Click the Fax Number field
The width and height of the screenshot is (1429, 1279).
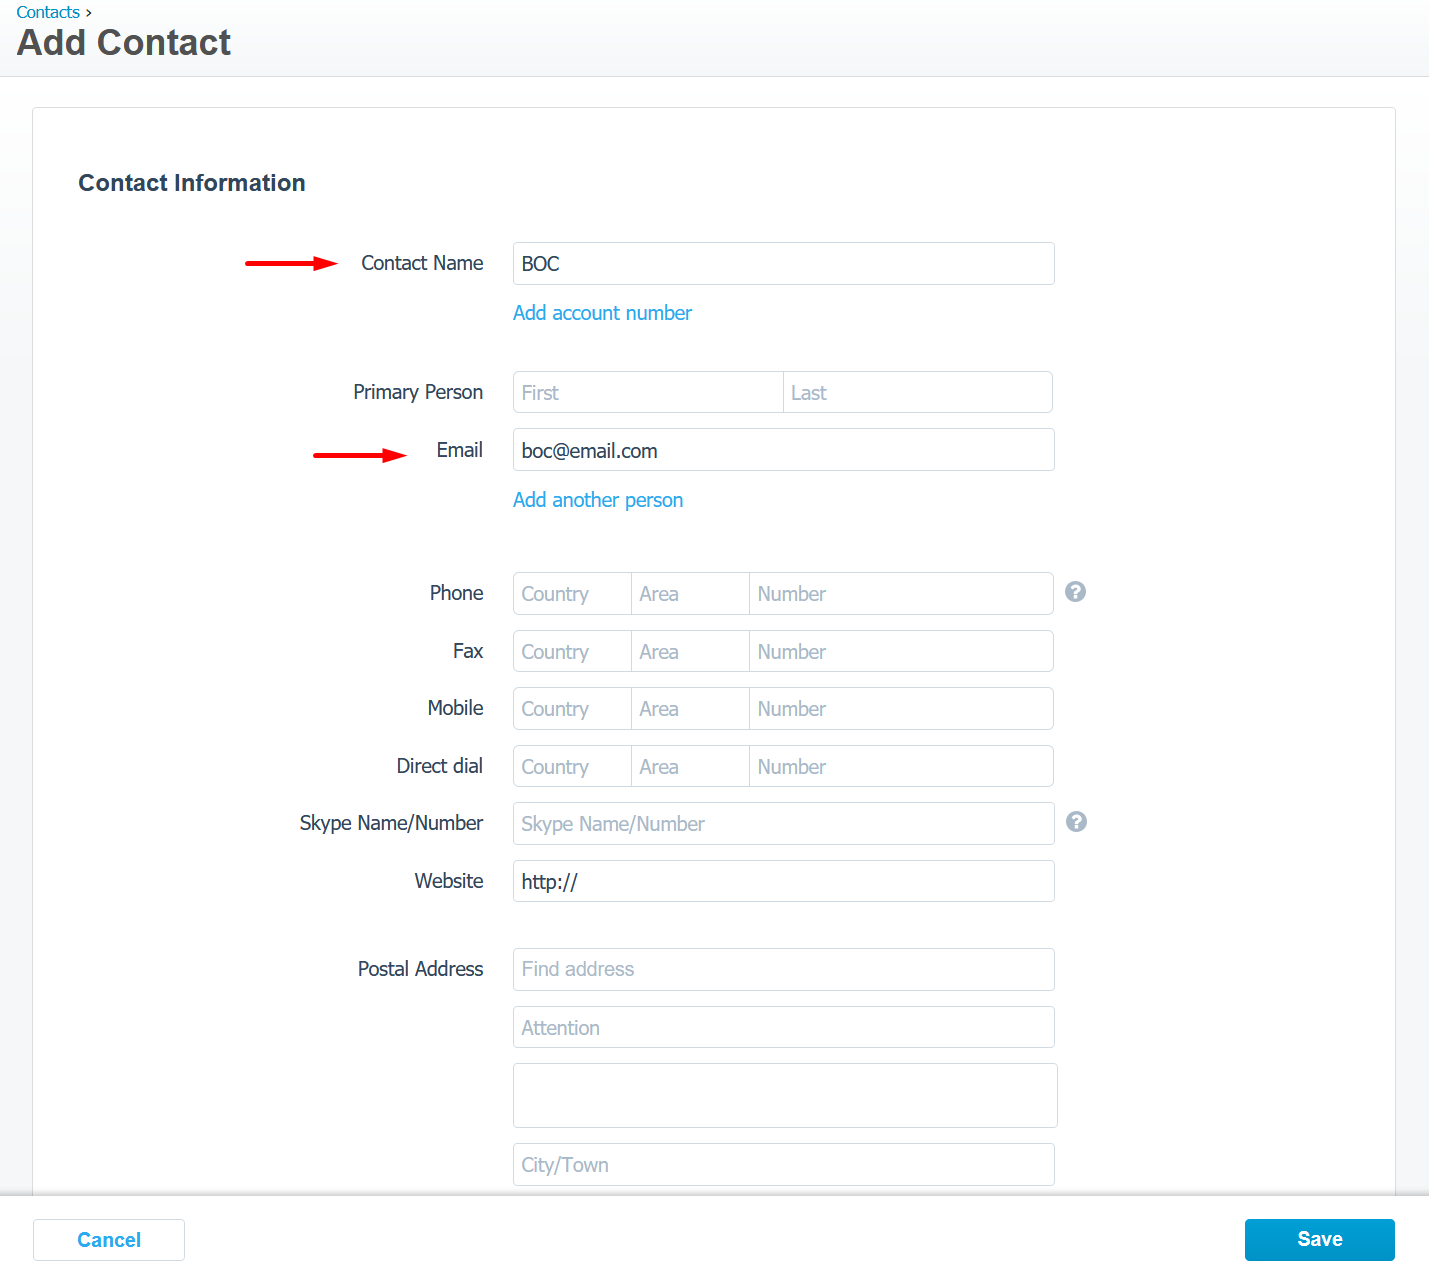coord(900,652)
